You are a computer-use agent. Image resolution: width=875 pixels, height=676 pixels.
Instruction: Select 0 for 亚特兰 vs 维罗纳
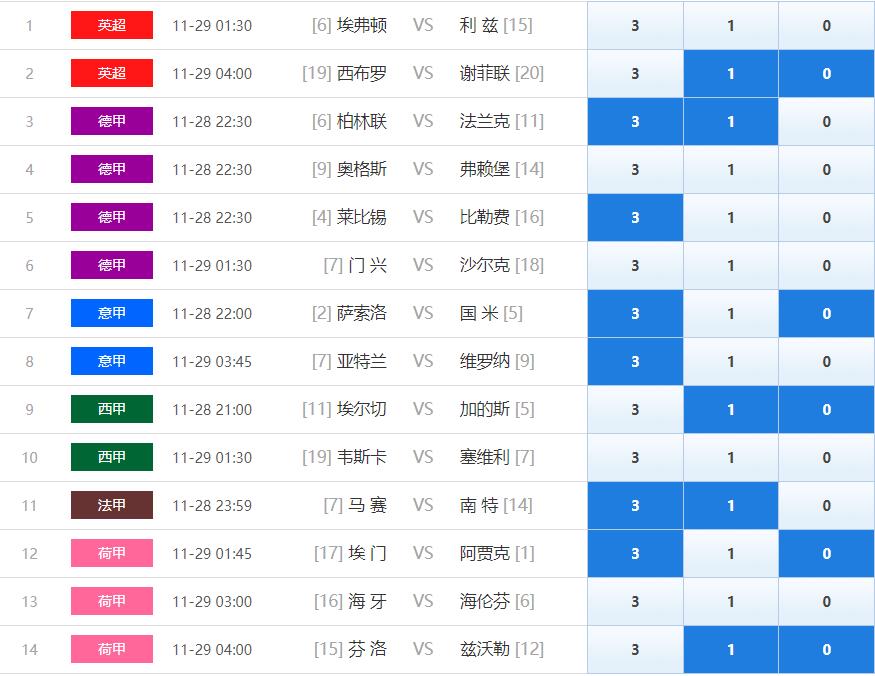coord(826,361)
